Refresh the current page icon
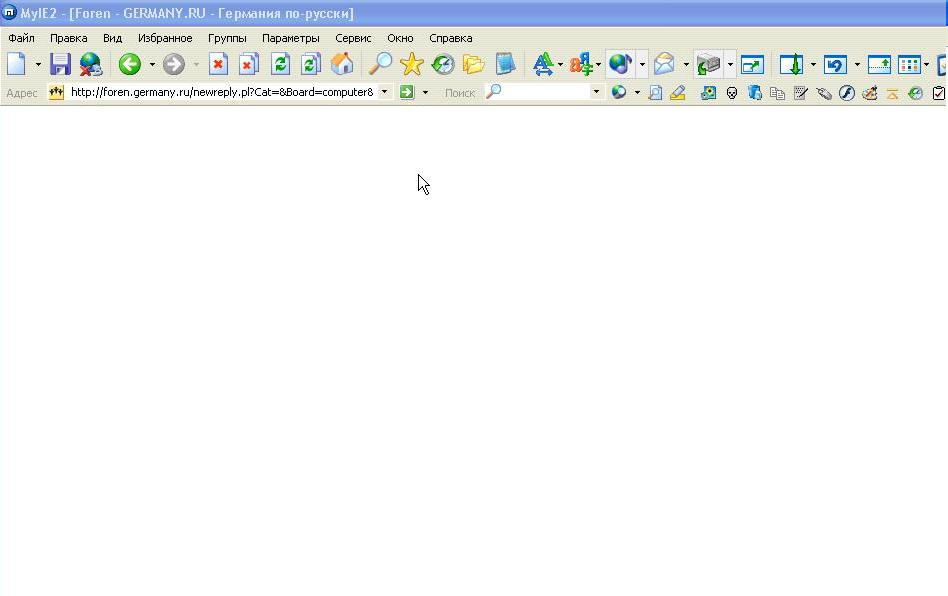The height and width of the screenshot is (596, 948). [x=280, y=64]
